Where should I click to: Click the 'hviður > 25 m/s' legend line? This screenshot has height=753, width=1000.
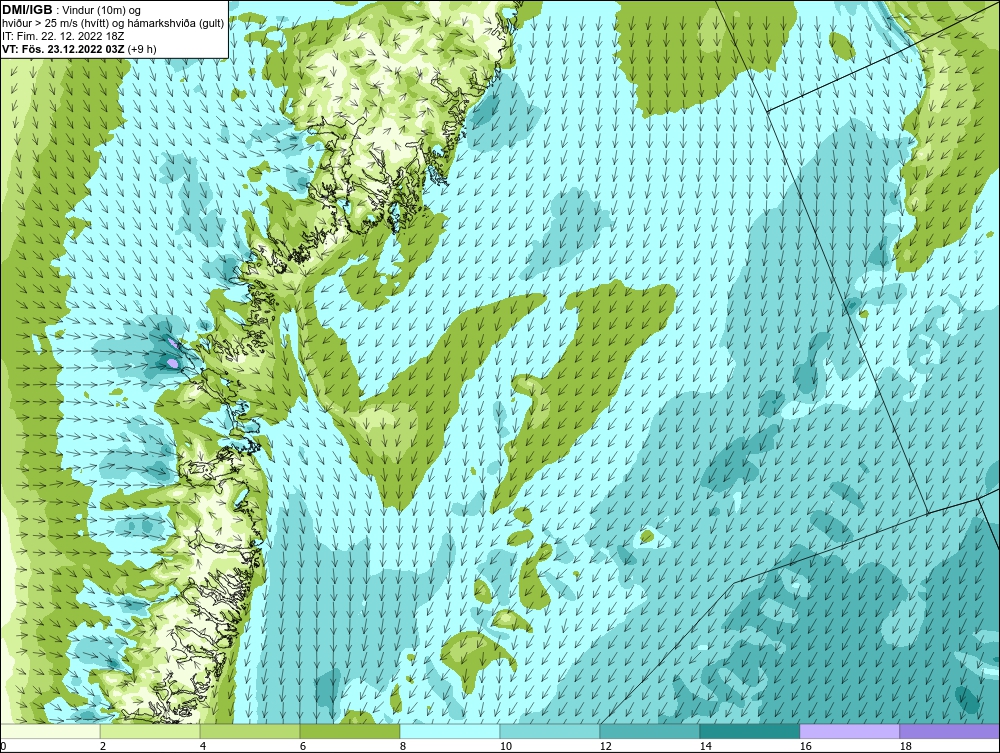(113, 24)
